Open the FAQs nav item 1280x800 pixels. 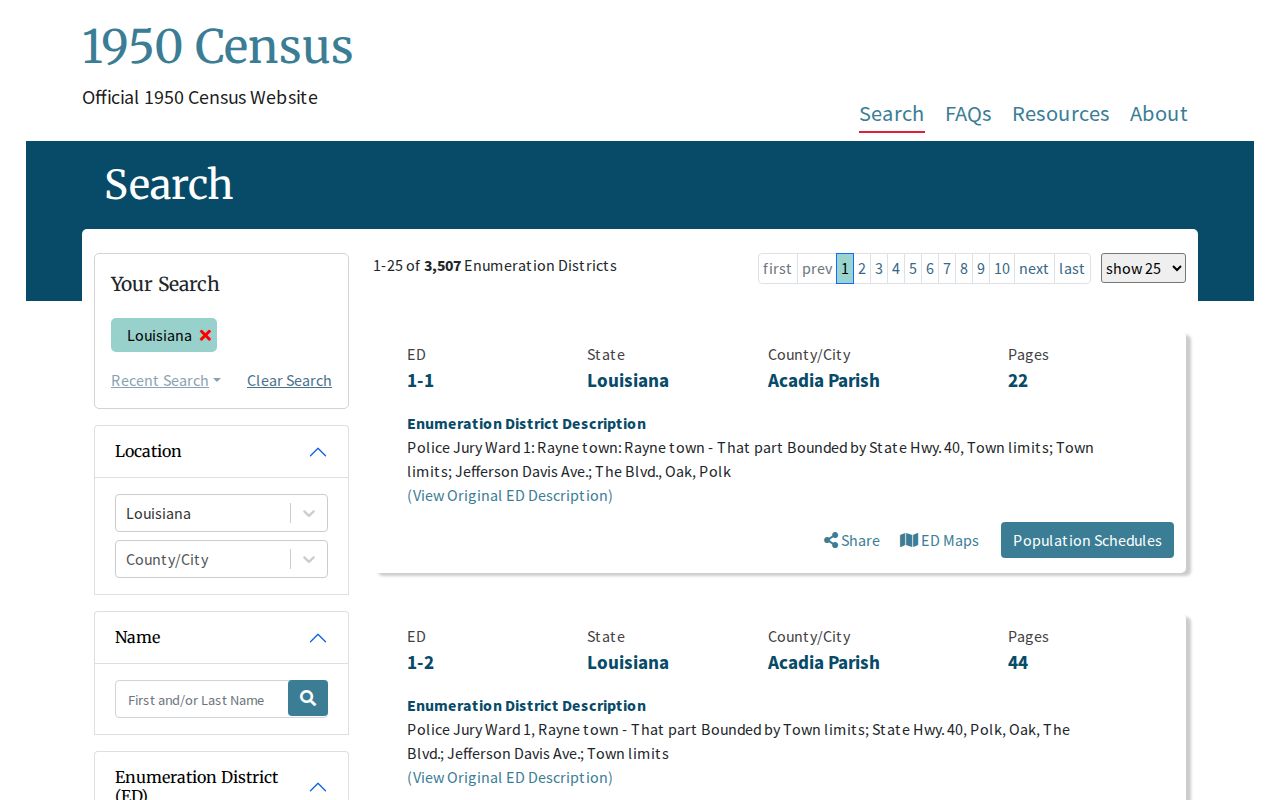pyautogui.click(x=968, y=113)
